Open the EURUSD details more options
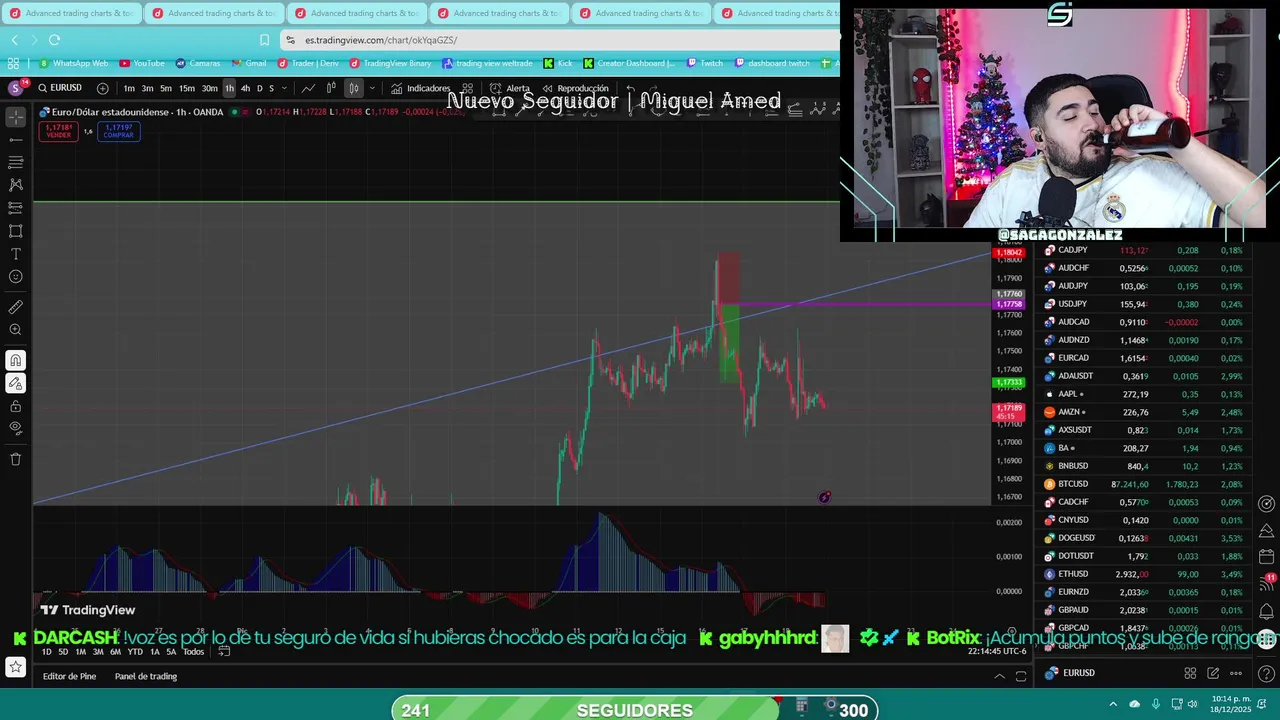Viewport: 1280px width, 720px height. [x=1236, y=673]
